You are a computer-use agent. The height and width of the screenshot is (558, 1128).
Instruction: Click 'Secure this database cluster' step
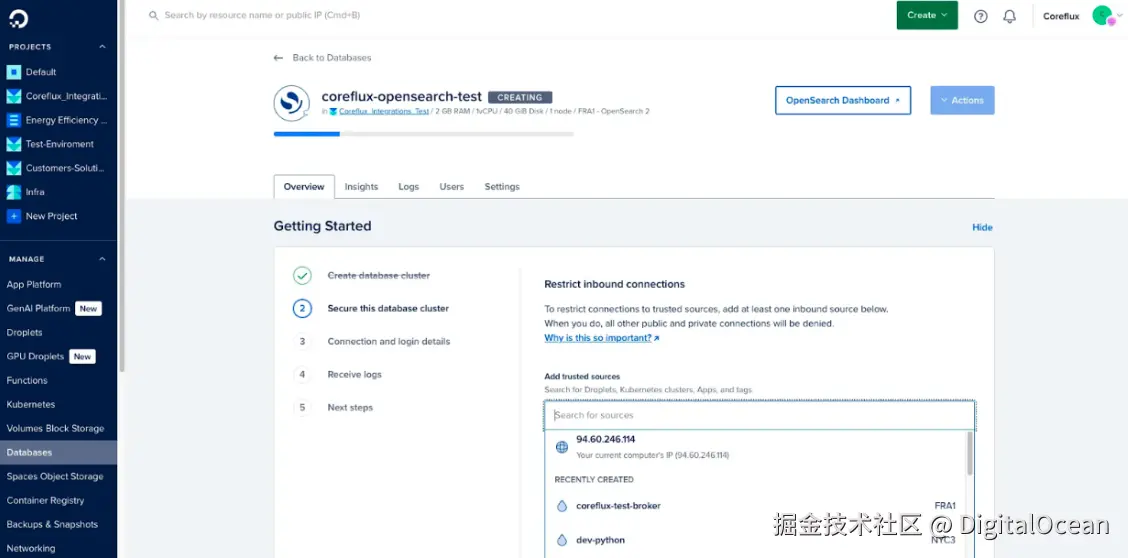(x=388, y=308)
